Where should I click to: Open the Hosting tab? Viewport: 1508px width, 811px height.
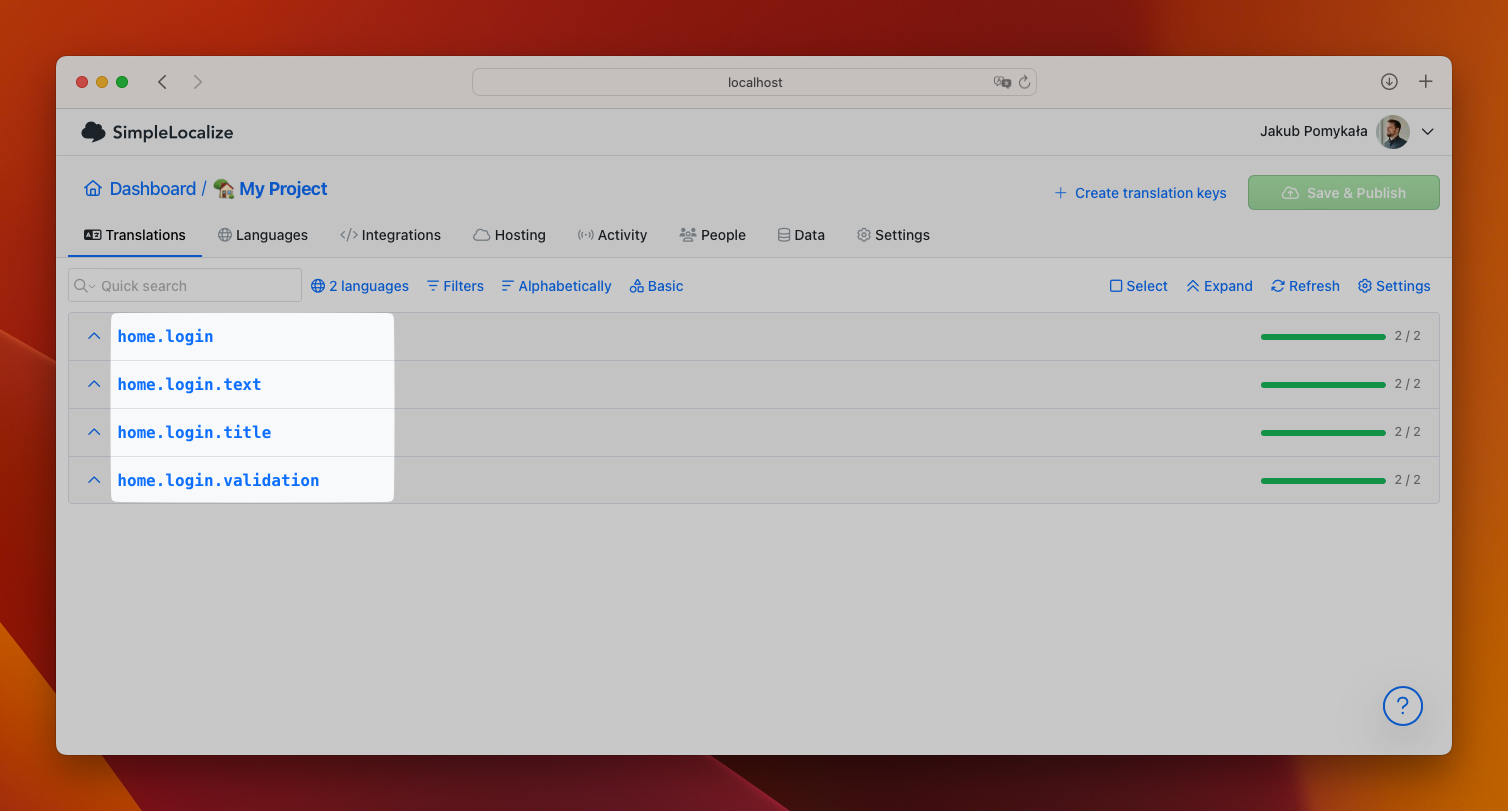pyautogui.click(x=509, y=235)
